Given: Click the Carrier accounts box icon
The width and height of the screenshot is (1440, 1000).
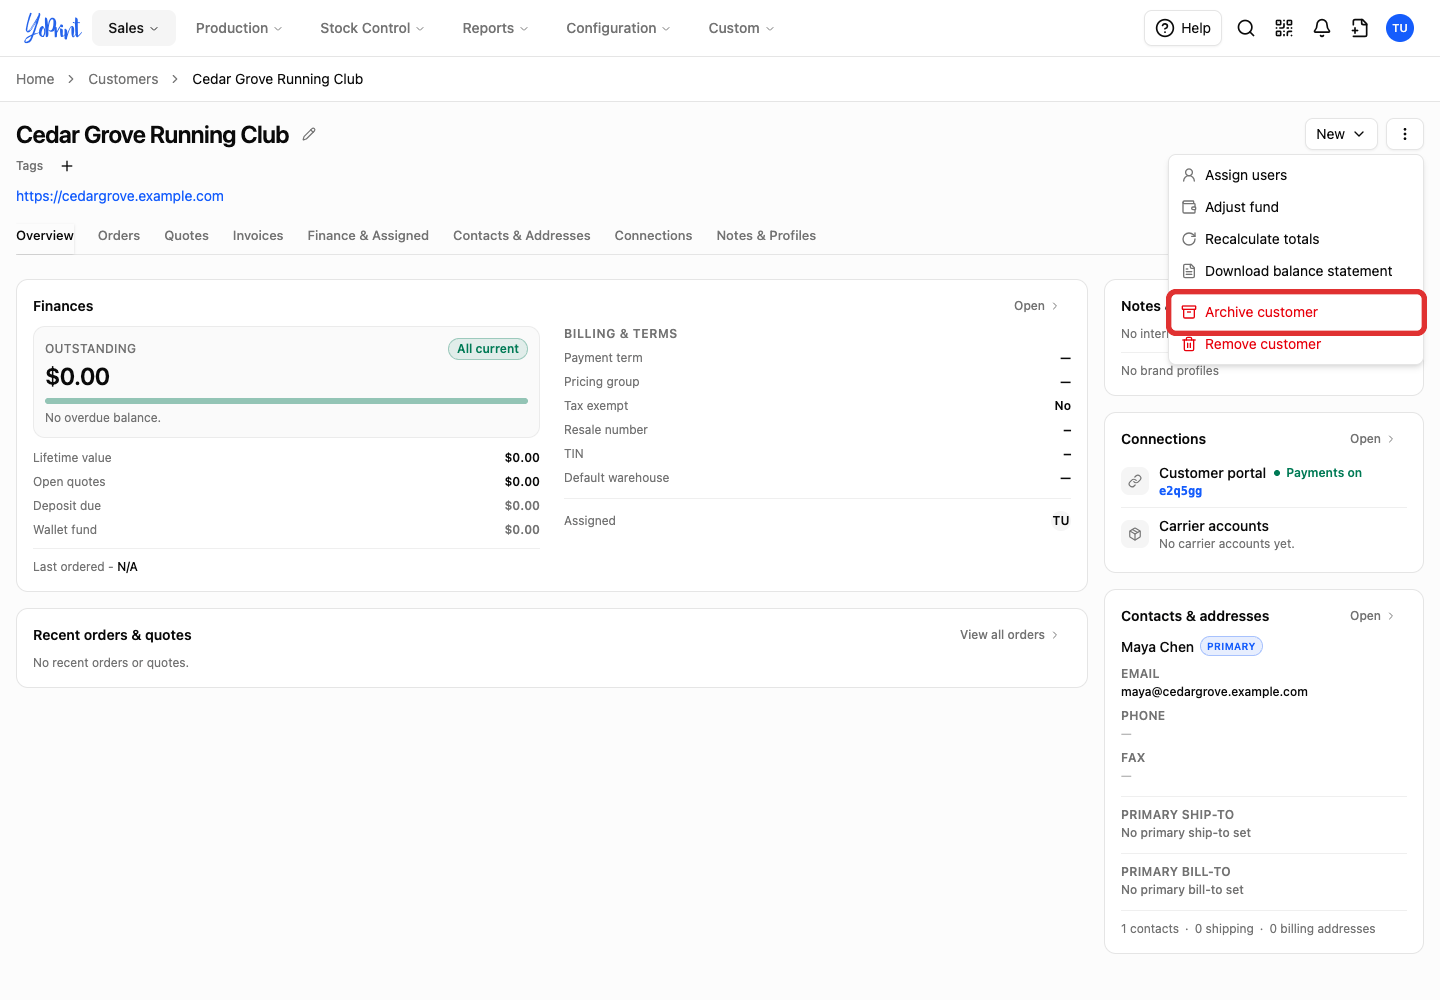Looking at the screenshot, I should tap(1135, 534).
